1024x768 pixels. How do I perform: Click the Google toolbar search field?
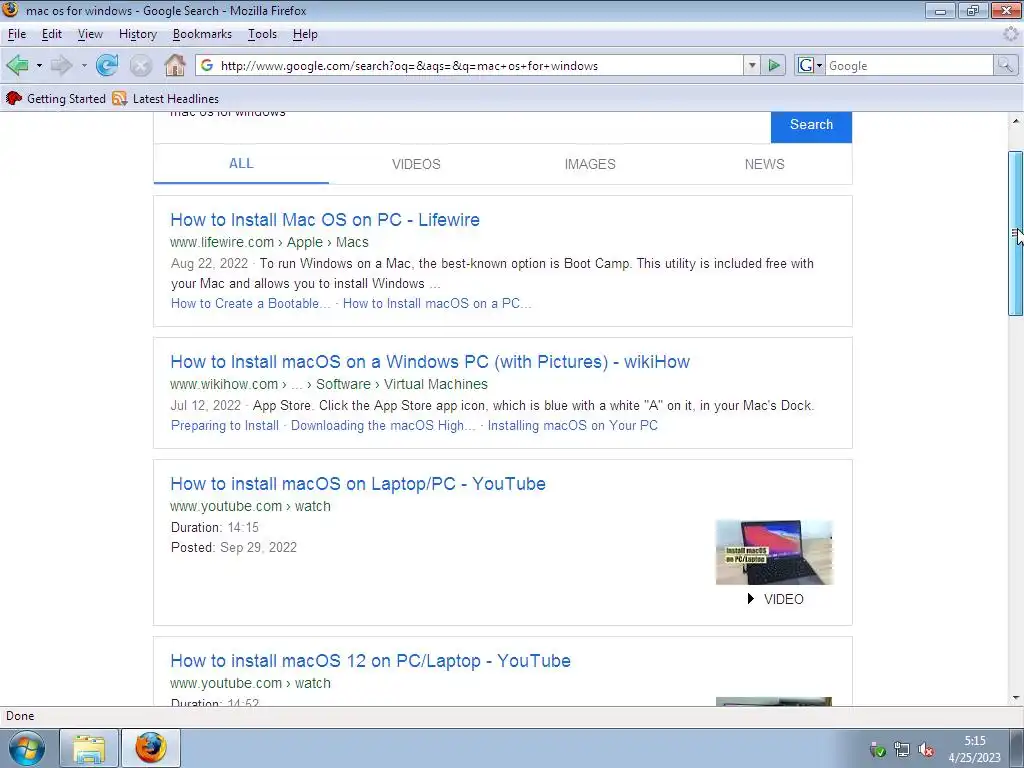(909, 65)
